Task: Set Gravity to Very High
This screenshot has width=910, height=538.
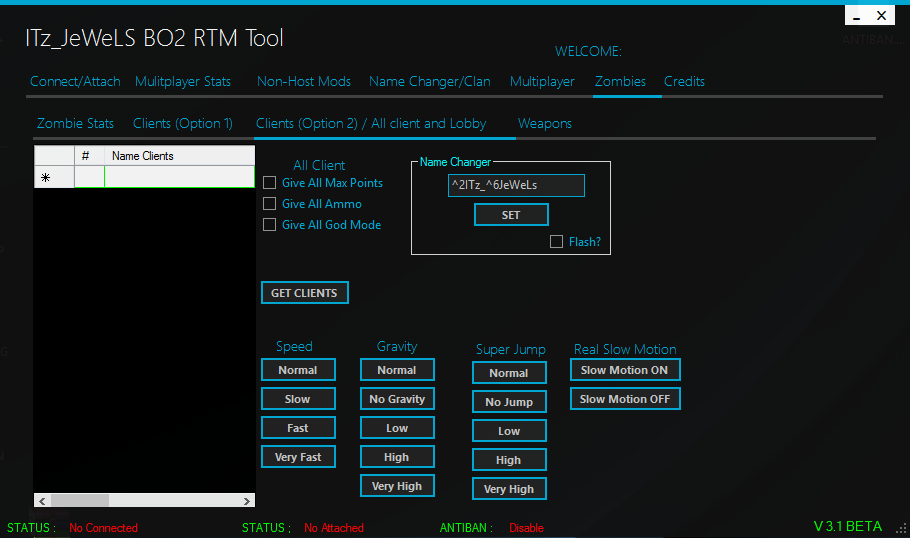Action: click(397, 486)
